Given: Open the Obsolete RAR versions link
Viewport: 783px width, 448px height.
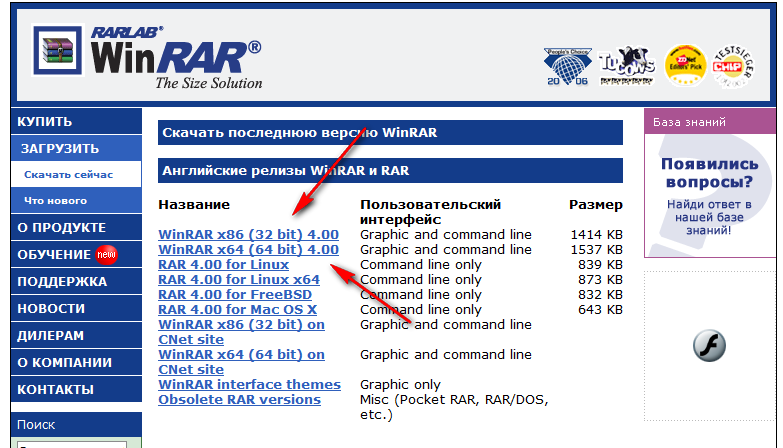Looking at the screenshot, I should coord(239,400).
